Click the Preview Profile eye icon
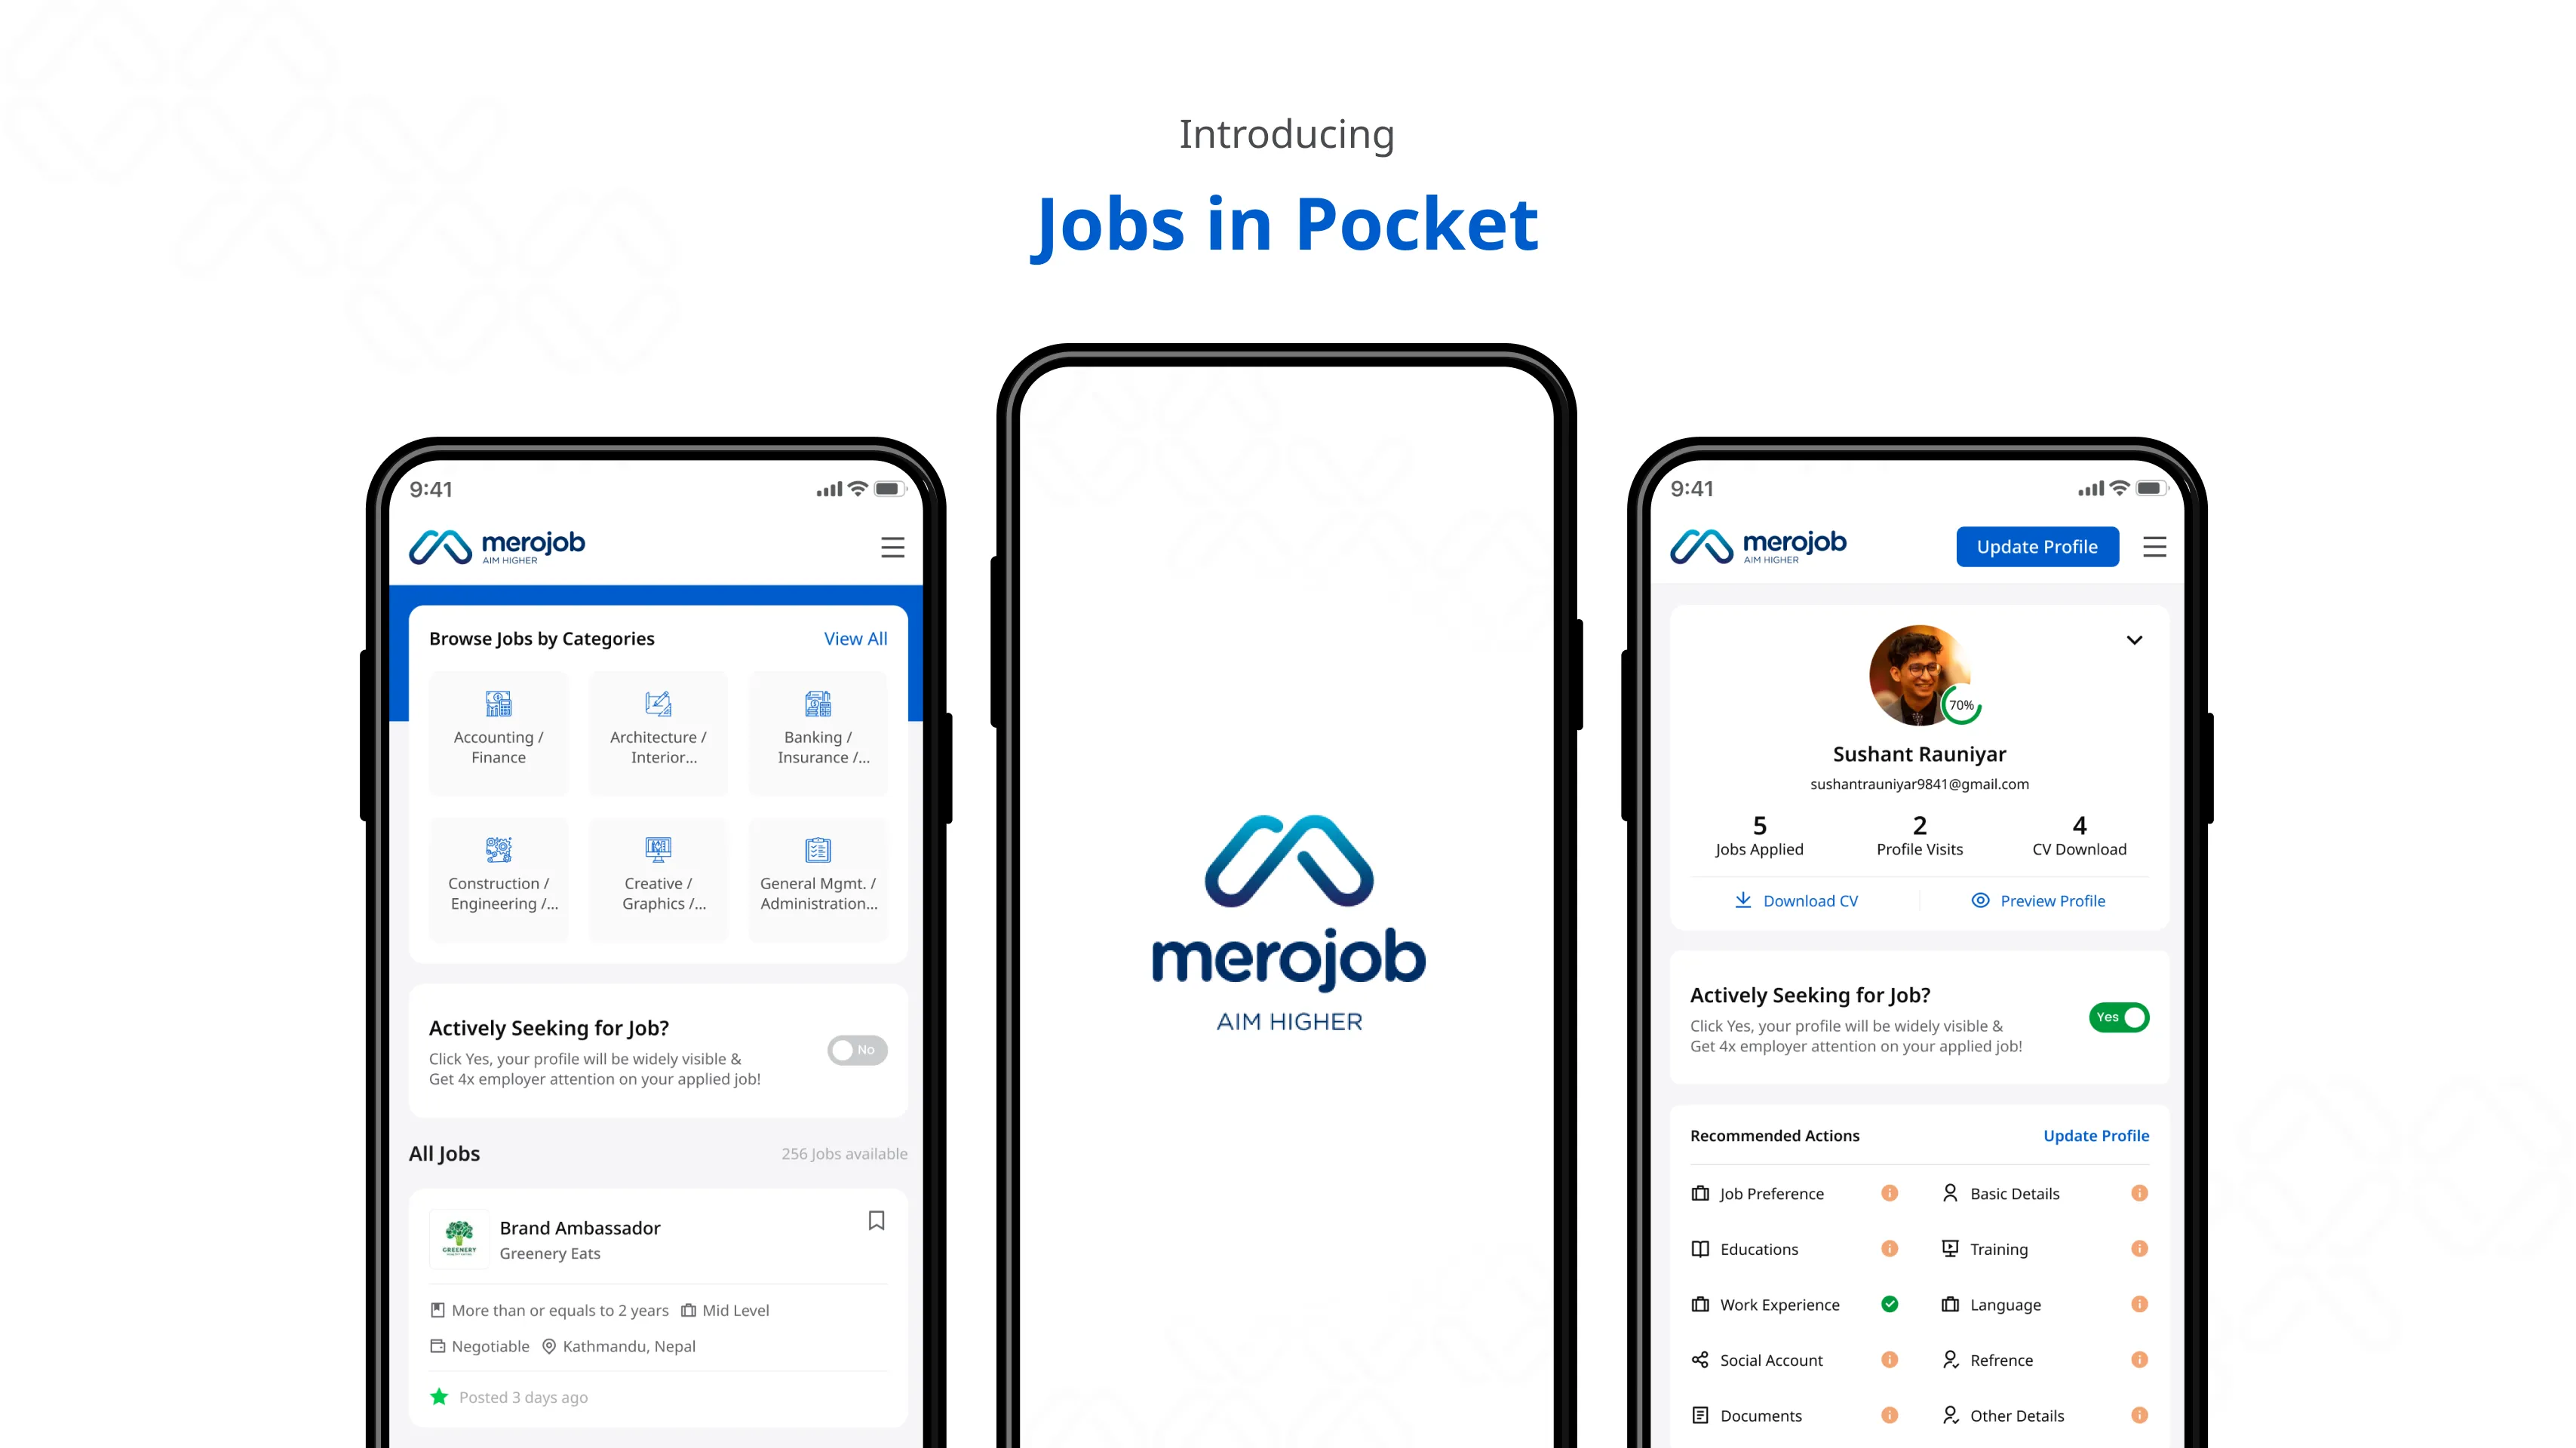The width and height of the screenshot is (2576, 1448). [1980, 900]
